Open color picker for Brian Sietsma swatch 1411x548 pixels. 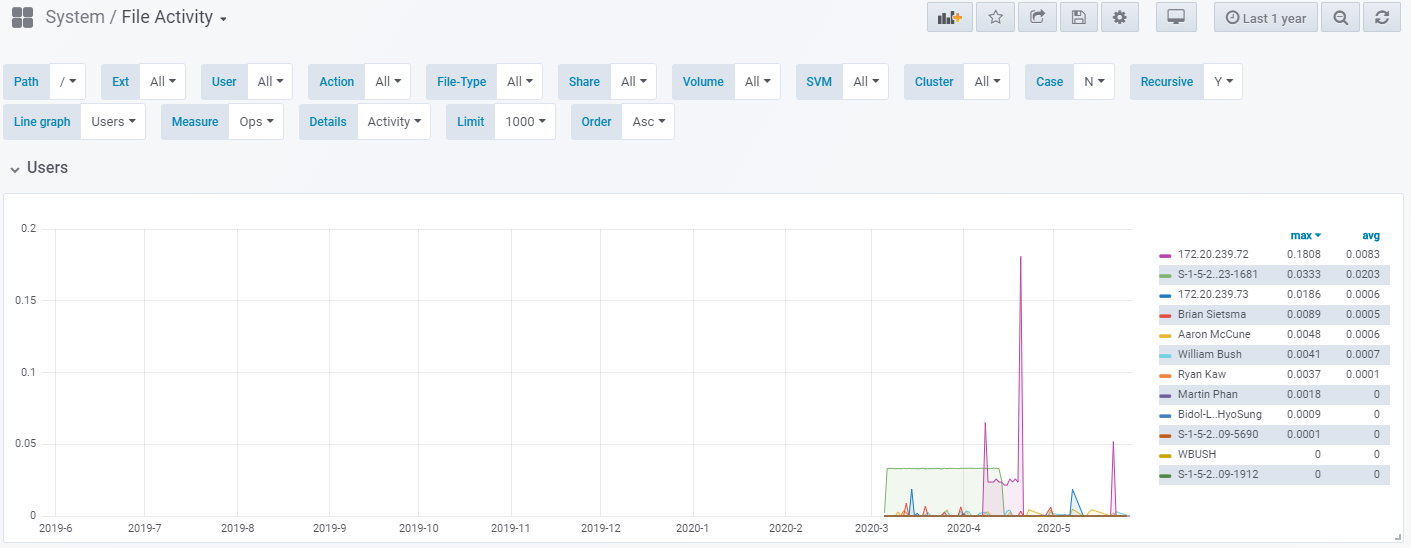point(1165,316)
